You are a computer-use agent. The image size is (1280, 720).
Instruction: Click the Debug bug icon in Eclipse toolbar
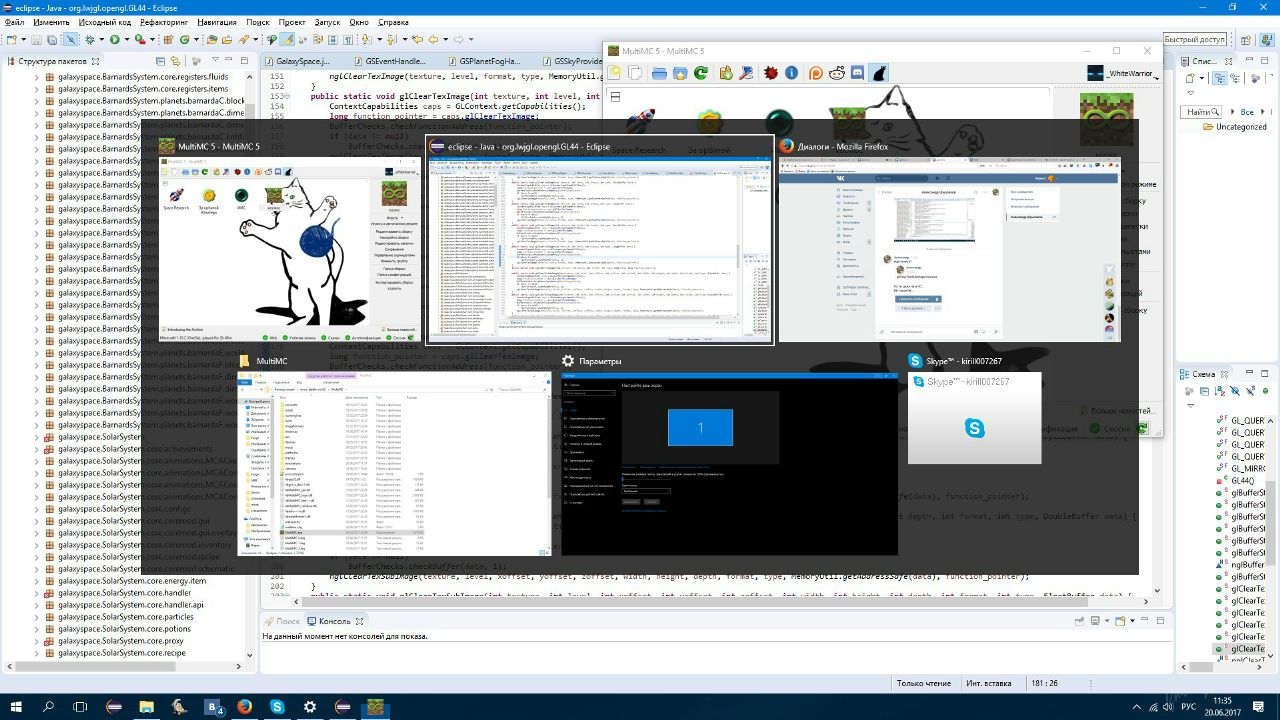coord(89,40)
